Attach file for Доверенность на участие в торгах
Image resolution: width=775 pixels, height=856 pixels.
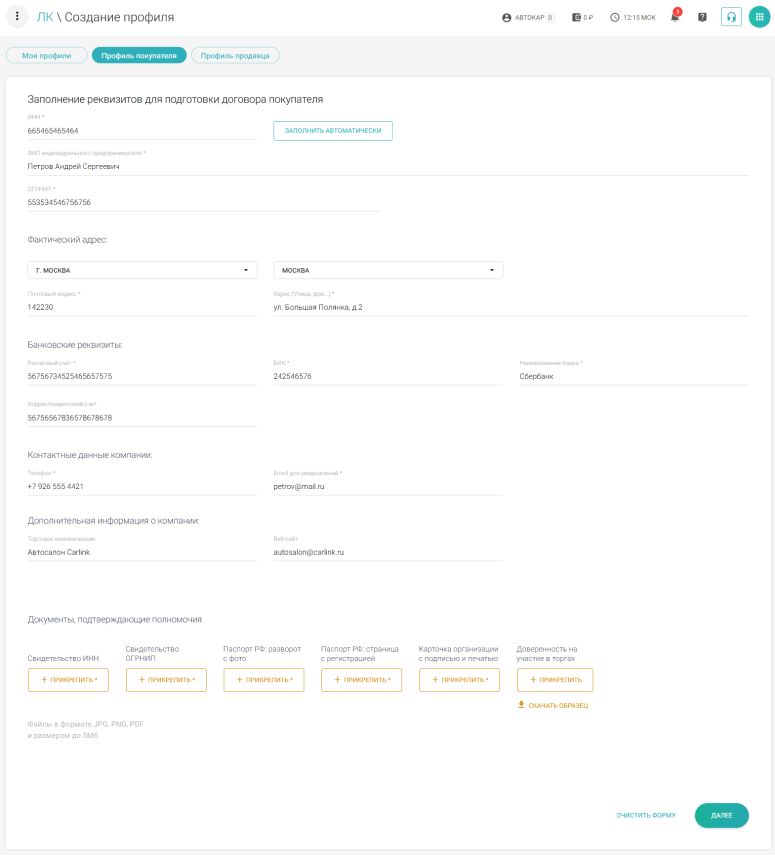555,680
